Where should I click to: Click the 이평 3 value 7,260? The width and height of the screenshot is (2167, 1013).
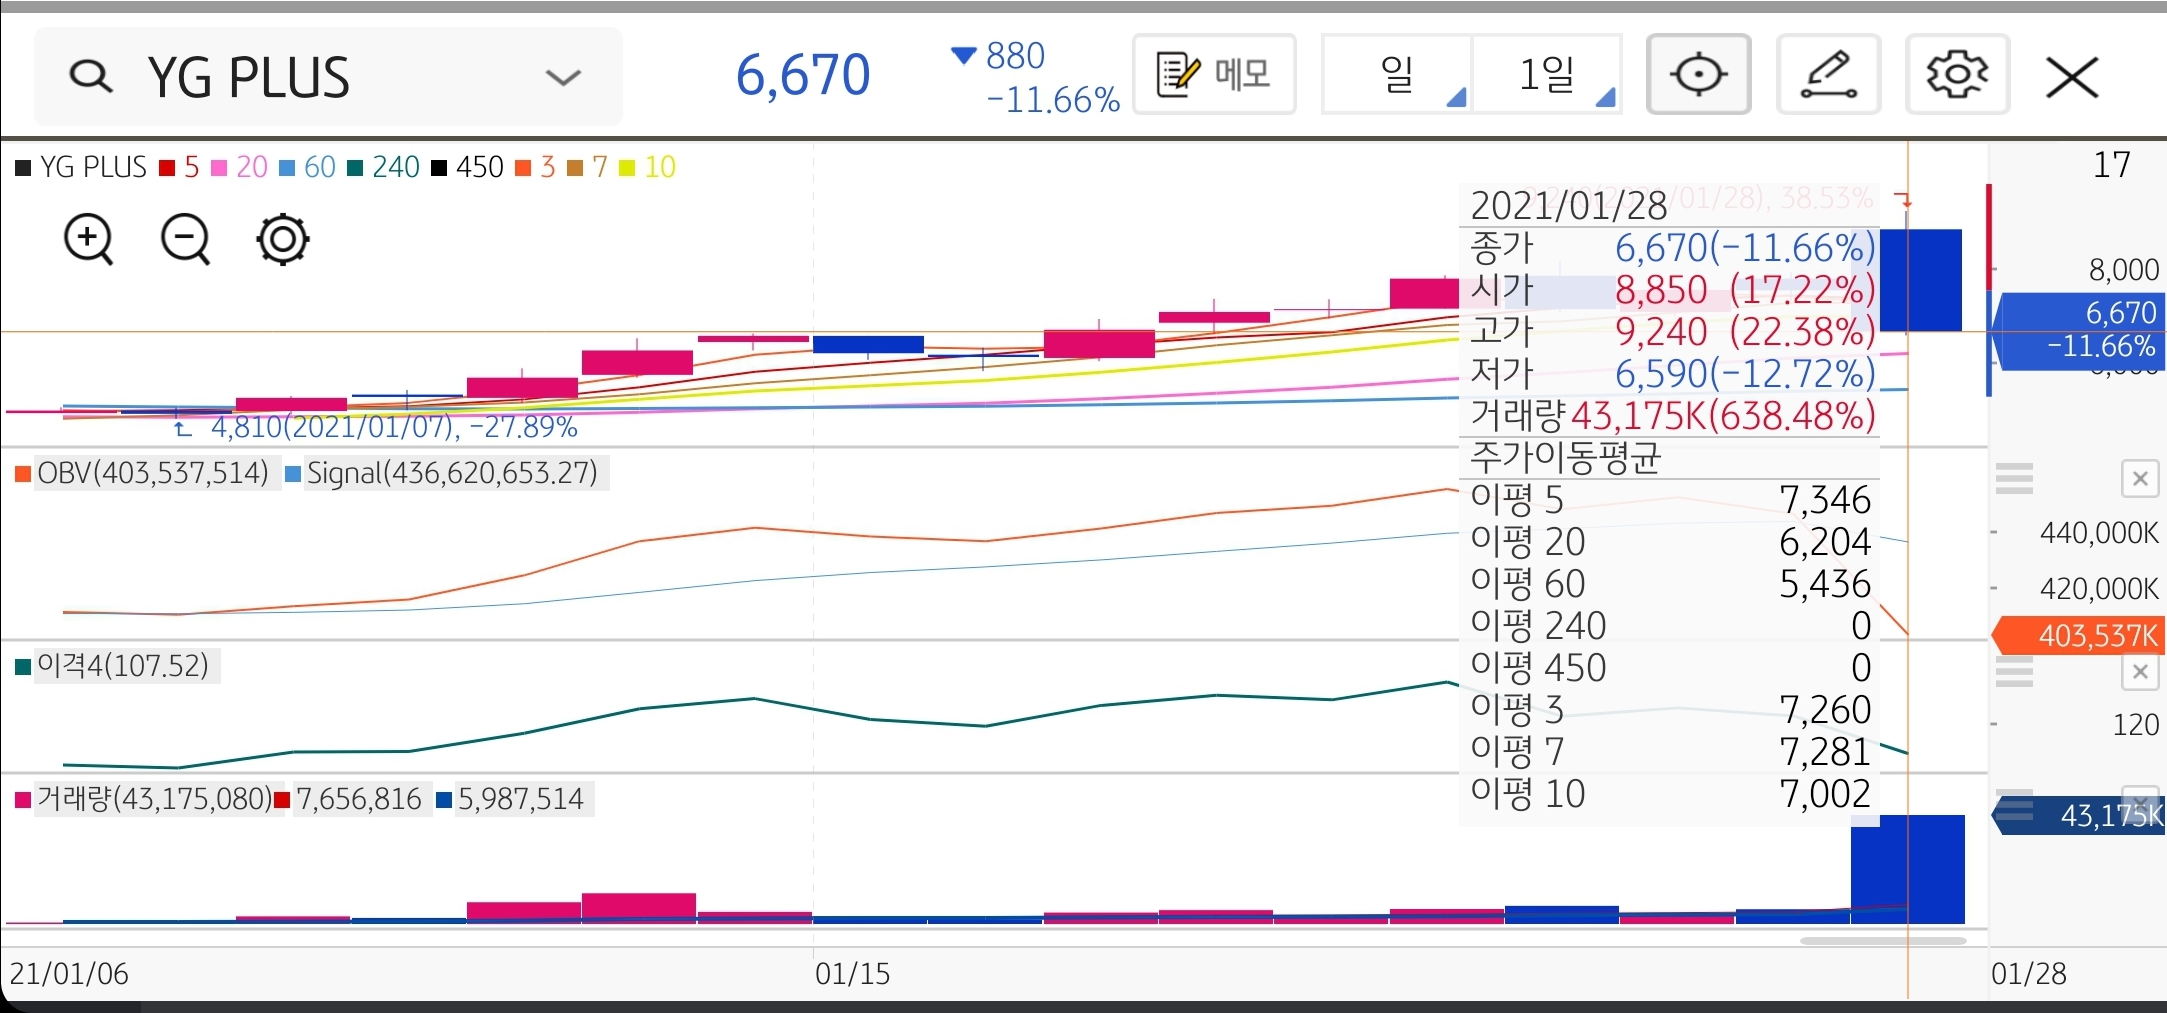click(x=1825, y=710)
